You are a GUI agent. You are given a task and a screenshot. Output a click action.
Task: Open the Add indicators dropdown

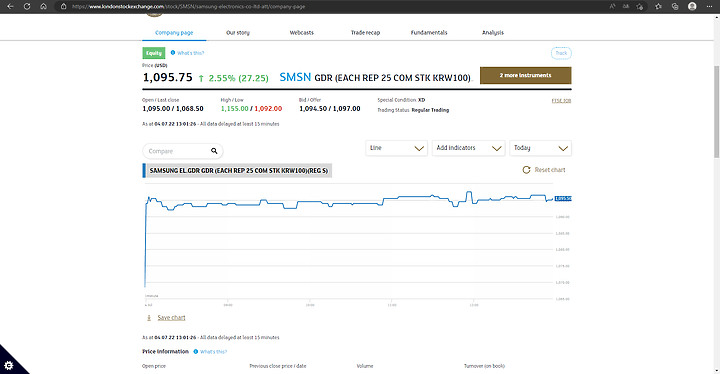[x=468, y=148]
